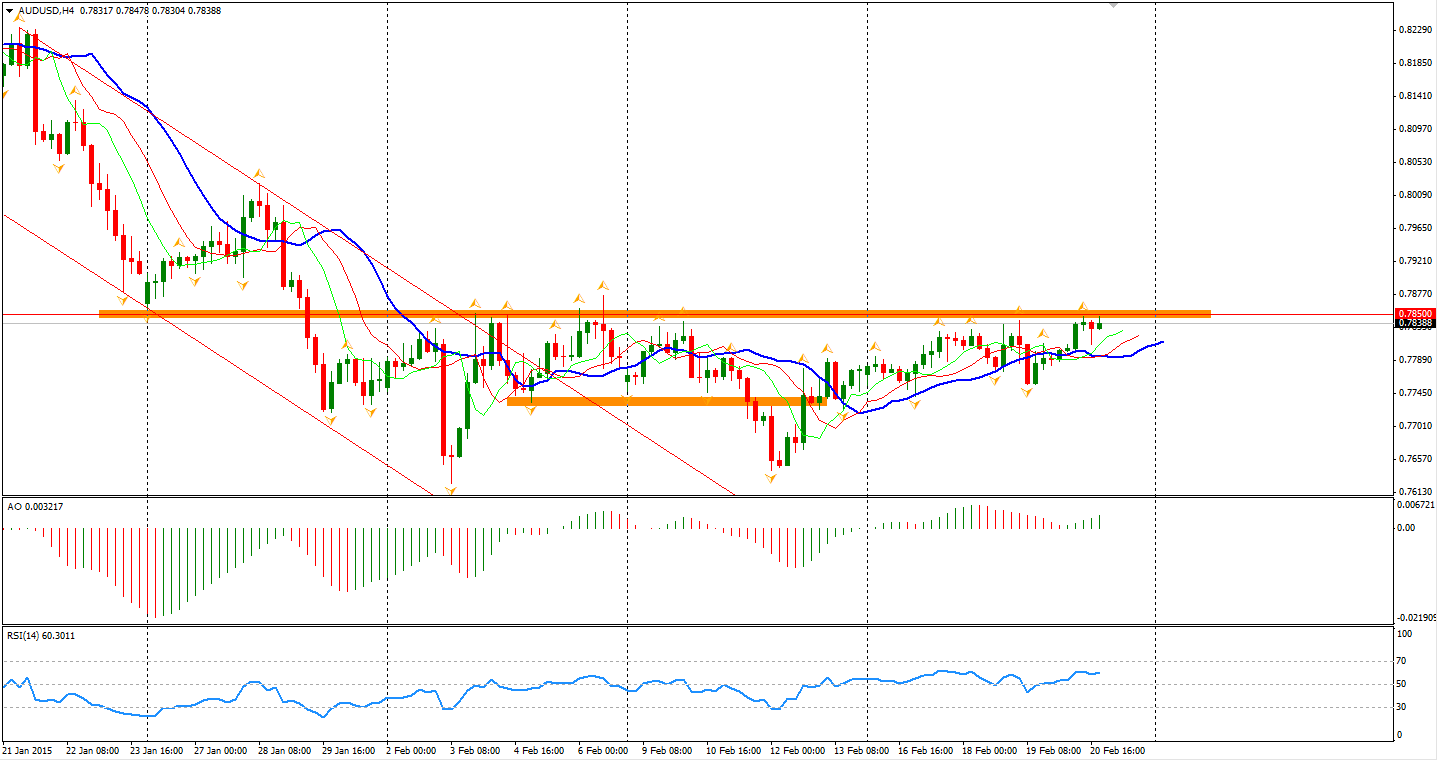The image size is (1438, 761).
Task: Click the 0.79210 price on the axis
Action: [x=1414, y=261]
